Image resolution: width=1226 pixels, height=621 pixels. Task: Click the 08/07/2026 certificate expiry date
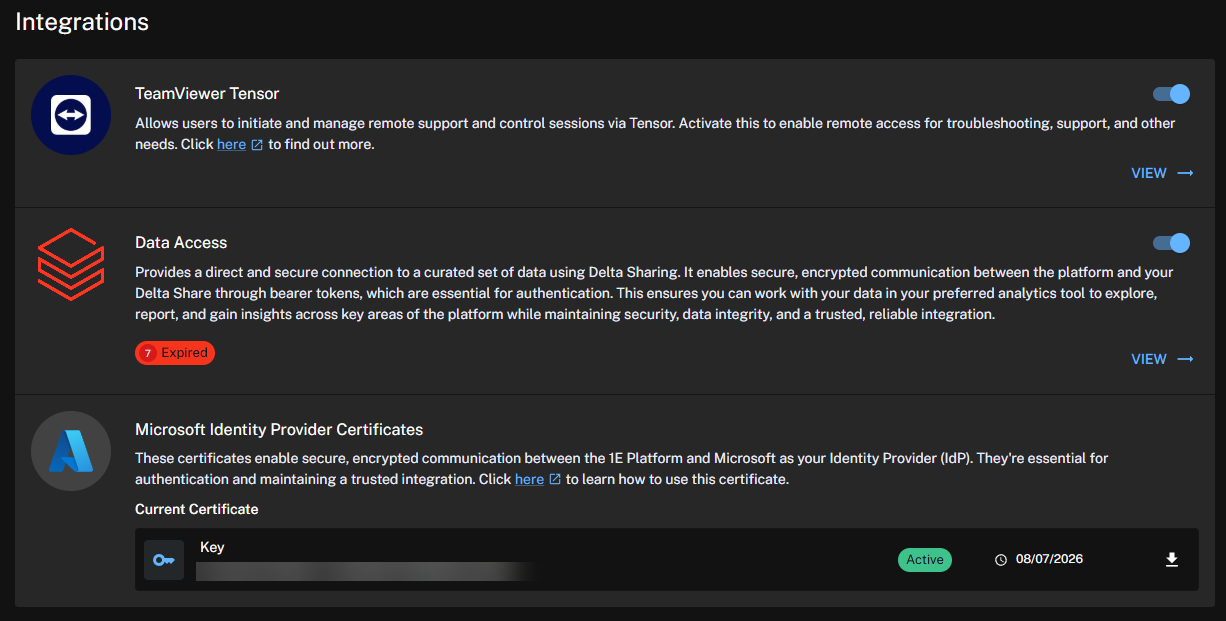(x=1049, y=559)
